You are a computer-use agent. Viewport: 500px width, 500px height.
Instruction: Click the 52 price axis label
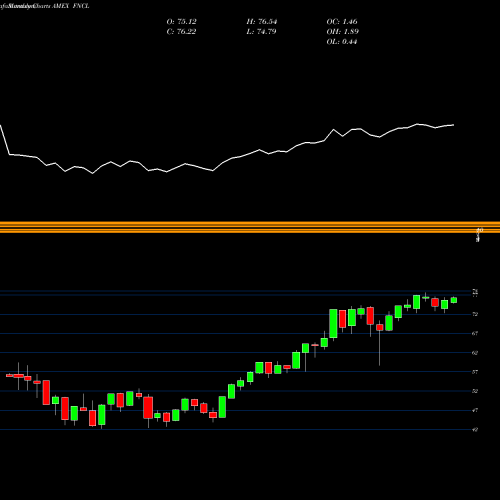pos(475,391)
